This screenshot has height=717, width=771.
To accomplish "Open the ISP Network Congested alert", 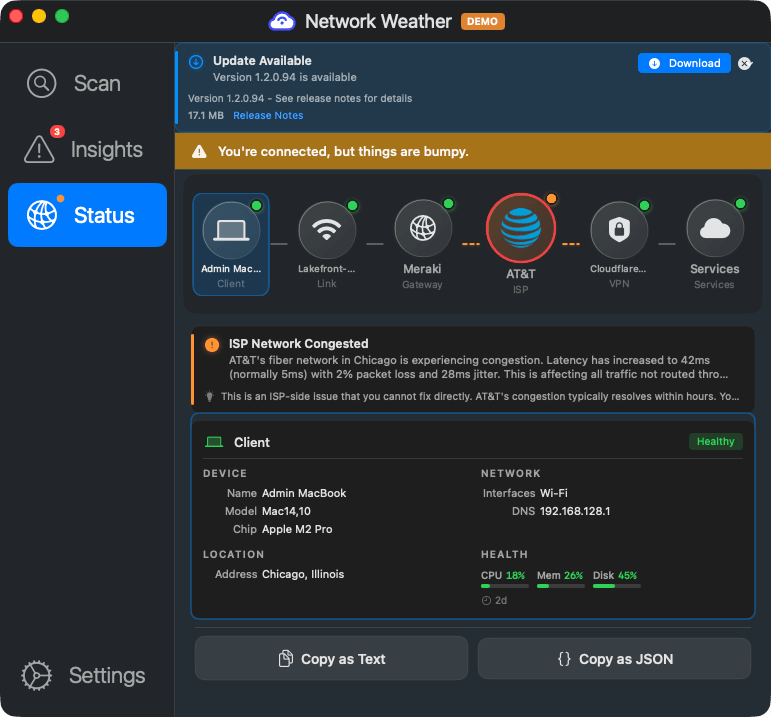I will 473,369.
